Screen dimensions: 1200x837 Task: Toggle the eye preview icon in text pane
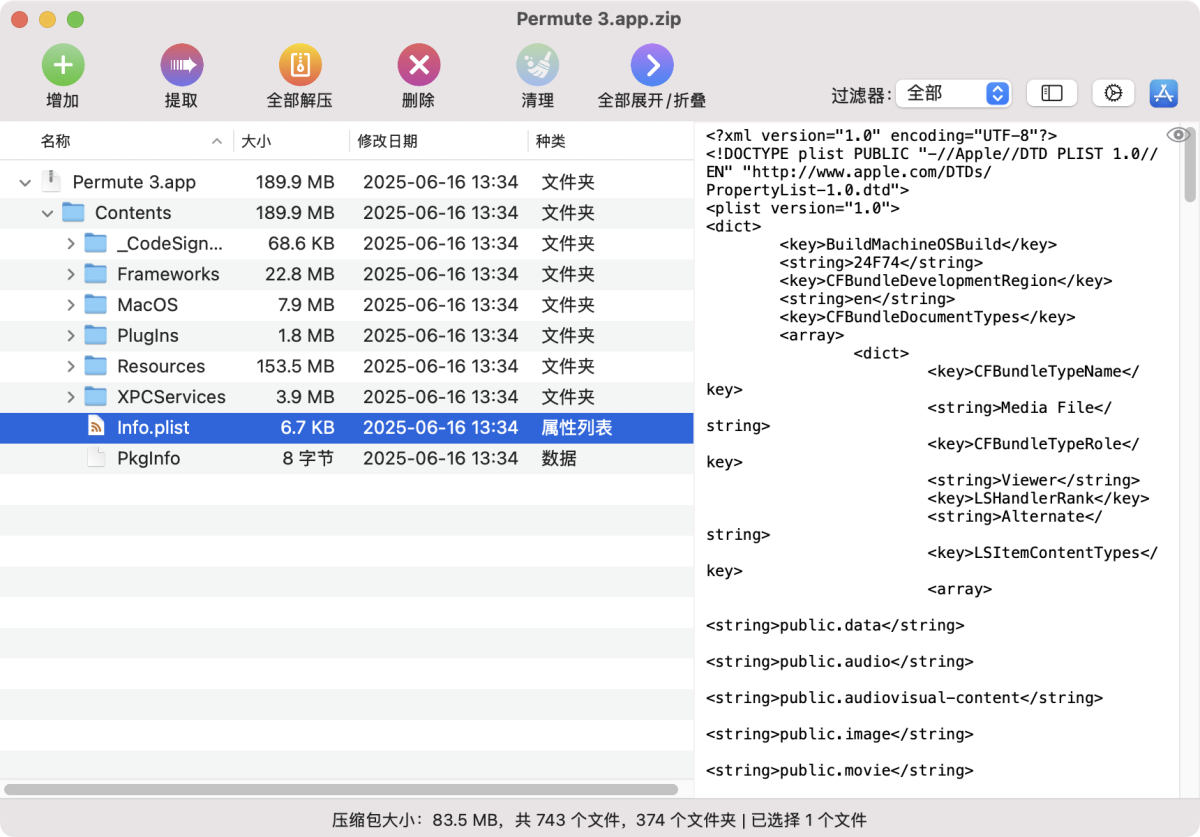tap(1177, 135)
